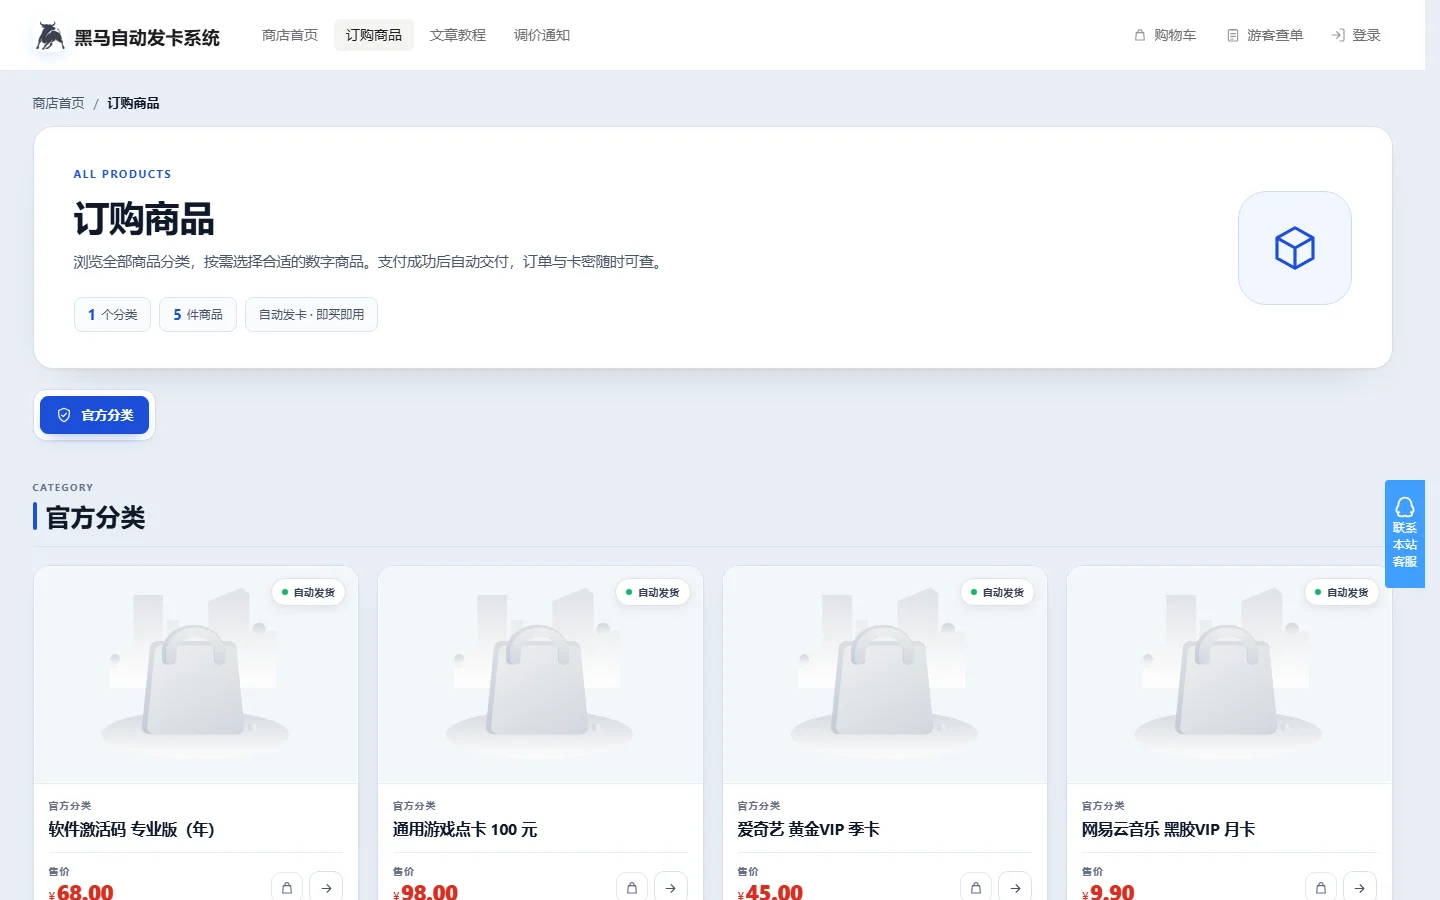Click 商店首页 breadcrumb link

click(x=58, y=103)
